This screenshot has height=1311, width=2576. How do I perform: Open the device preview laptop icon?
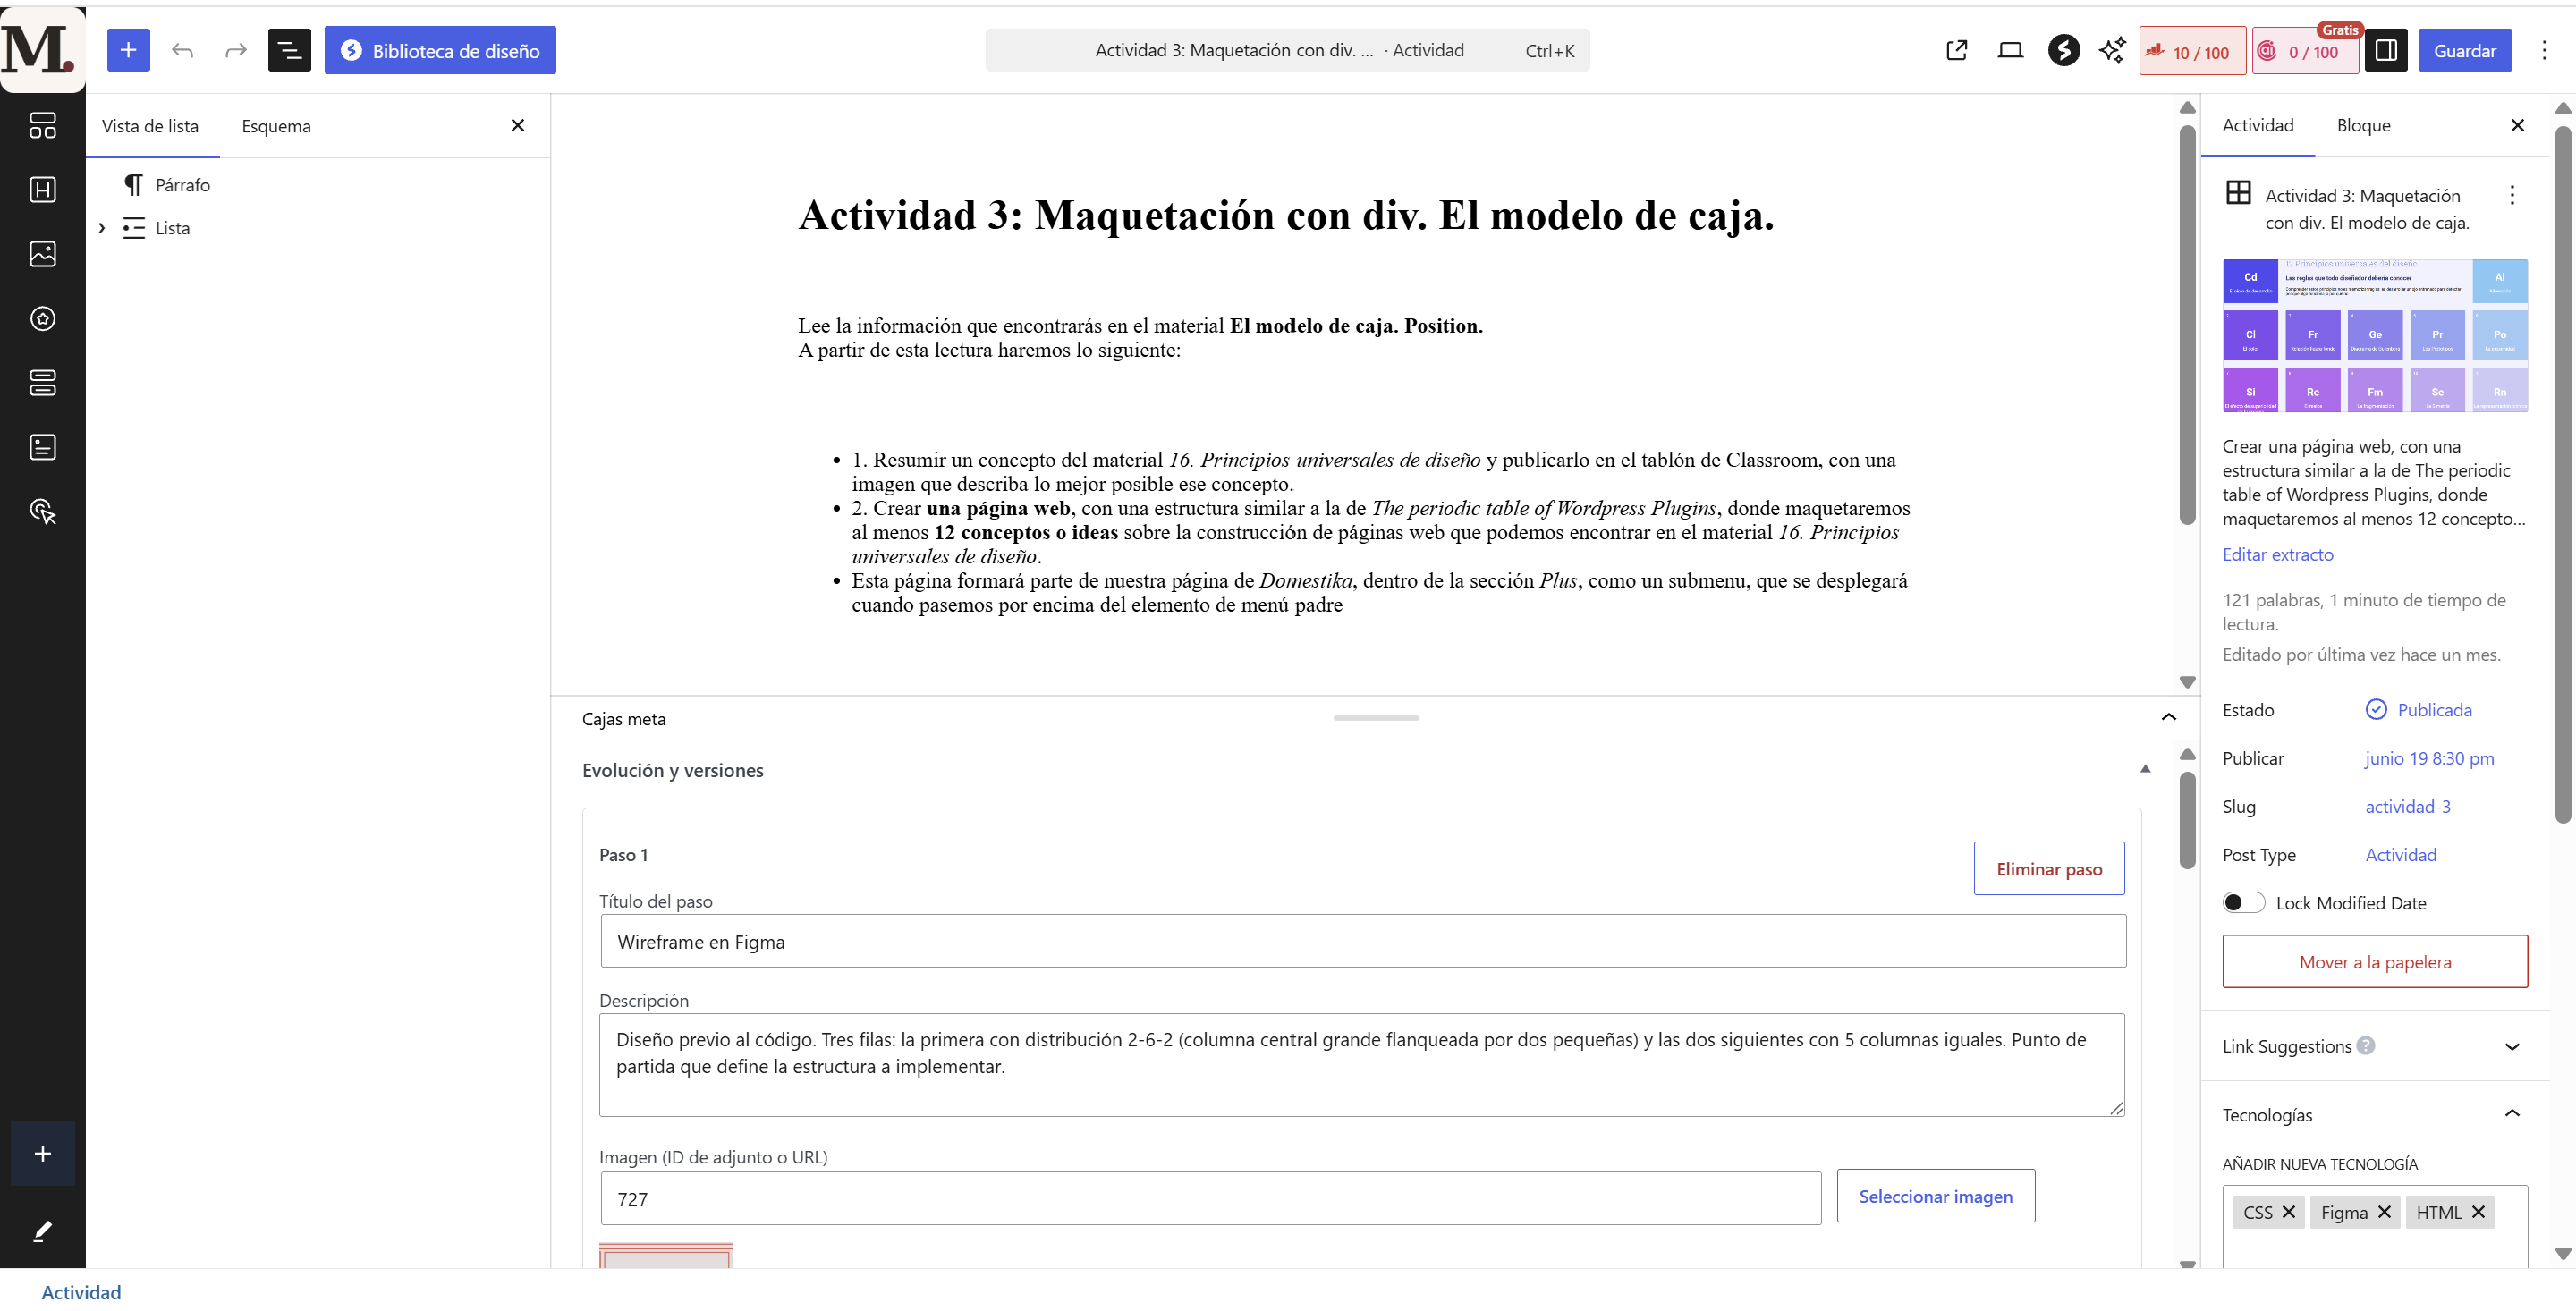point(2010,50)
